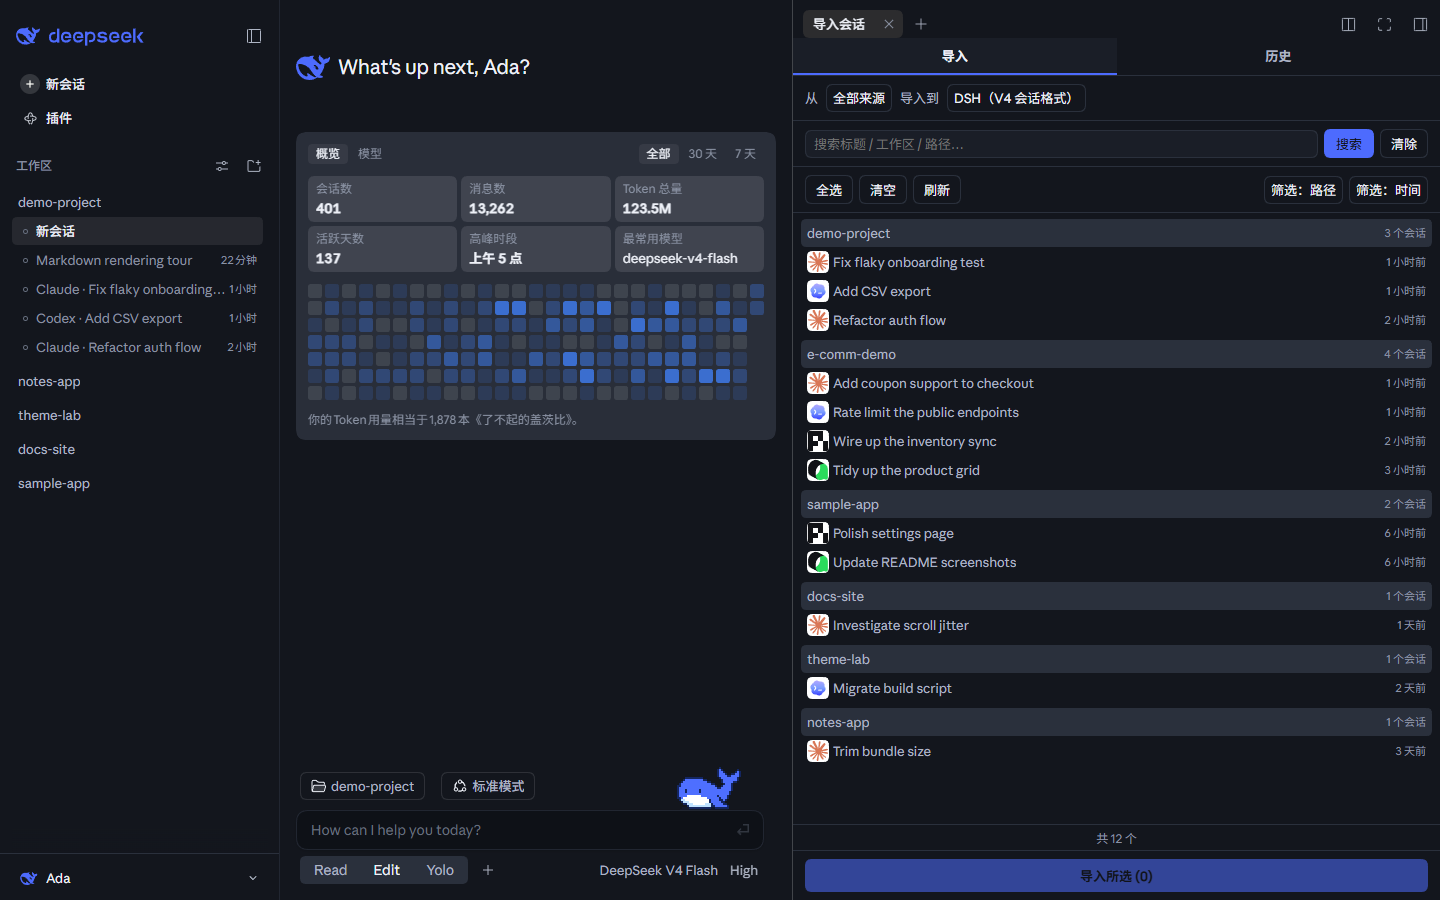The image size is (1440, 900).
Task: Open demo-project folder selector
Action: 362,786
